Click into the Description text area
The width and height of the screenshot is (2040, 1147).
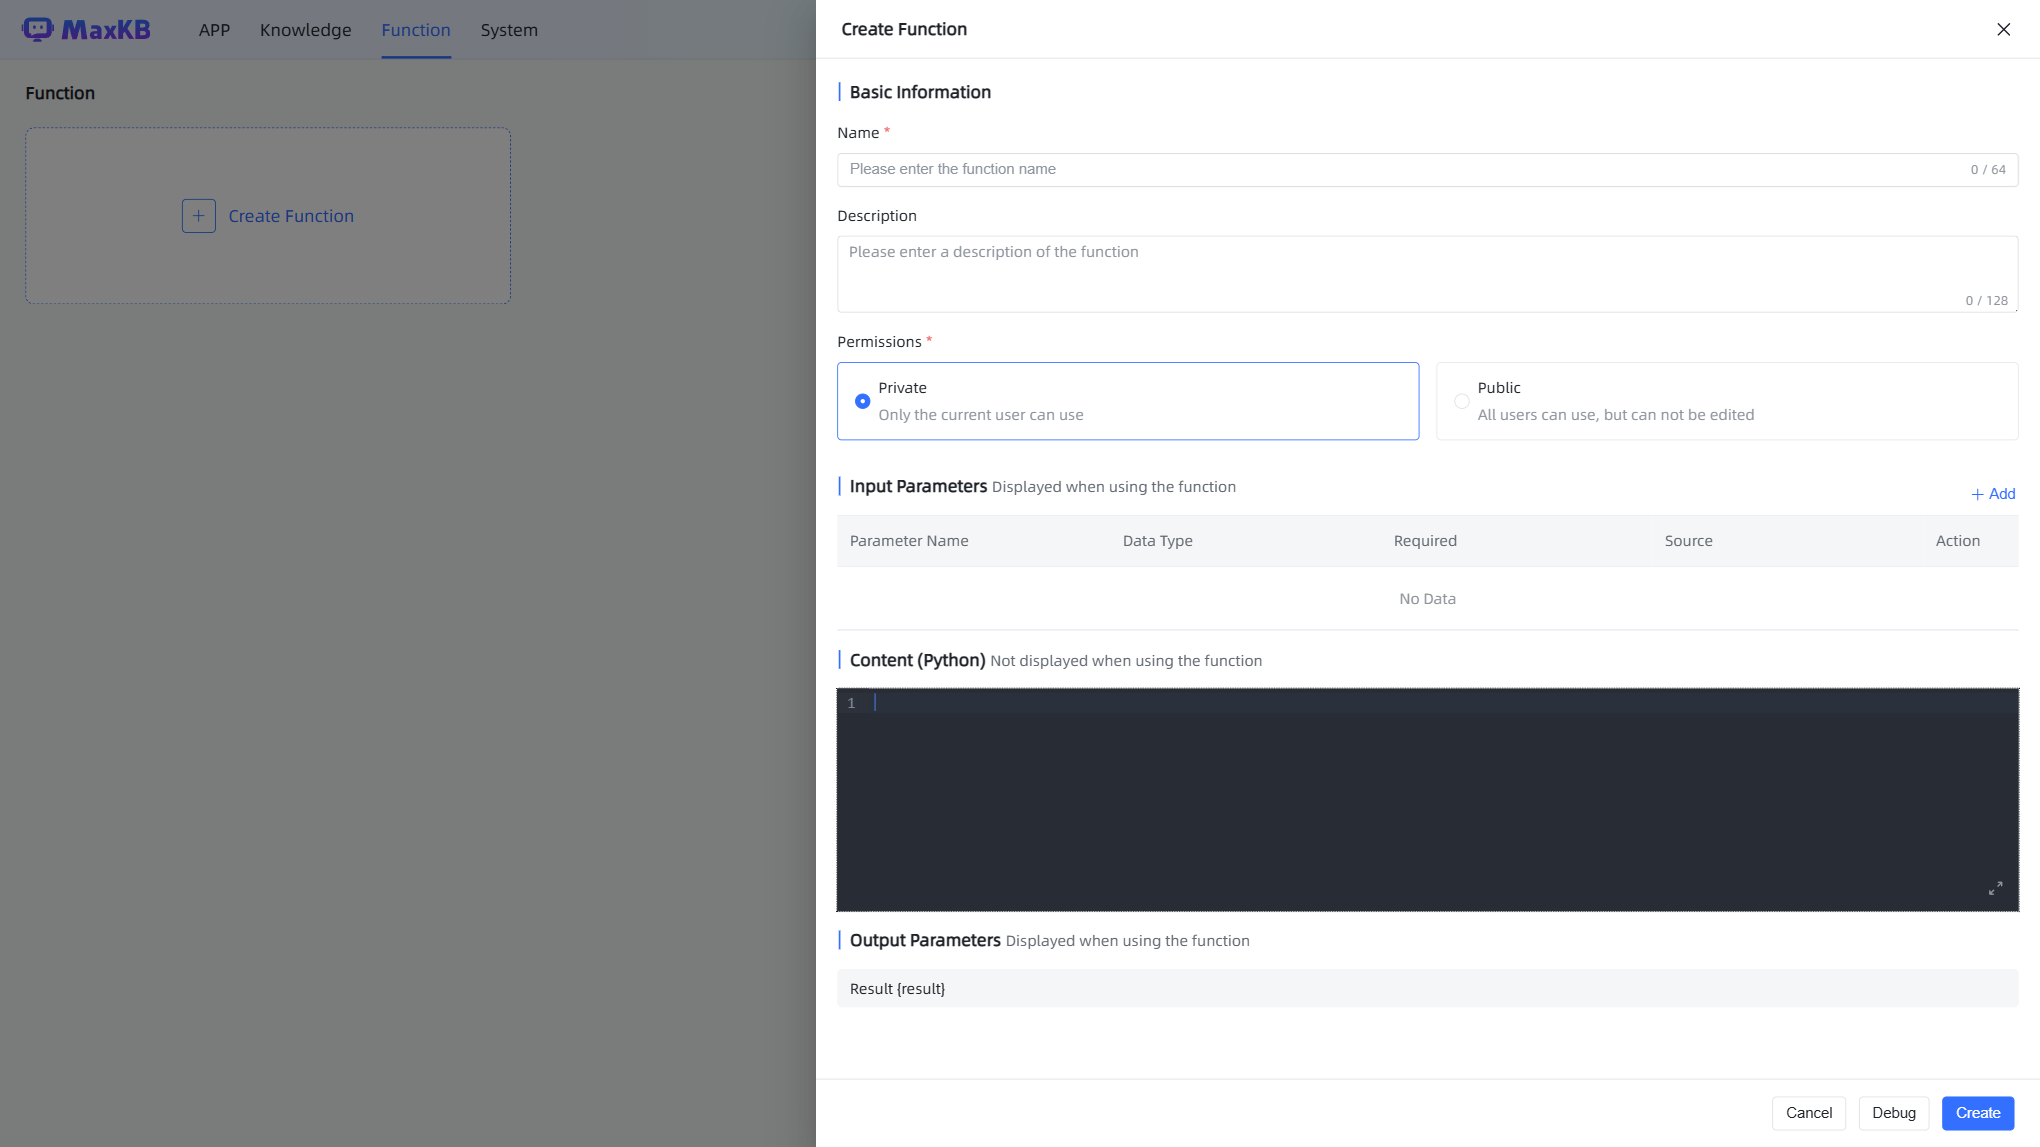pyautogui.click(x=1400, y=272)
